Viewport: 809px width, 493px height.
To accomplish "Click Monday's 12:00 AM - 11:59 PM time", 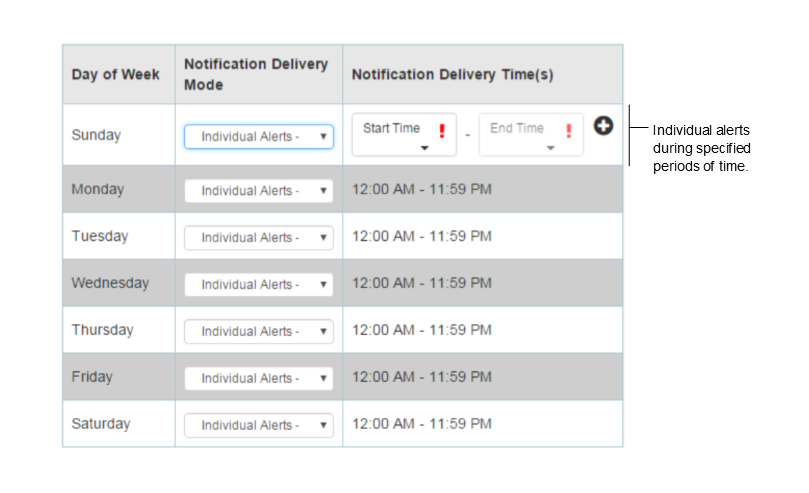I will [422, 189].
